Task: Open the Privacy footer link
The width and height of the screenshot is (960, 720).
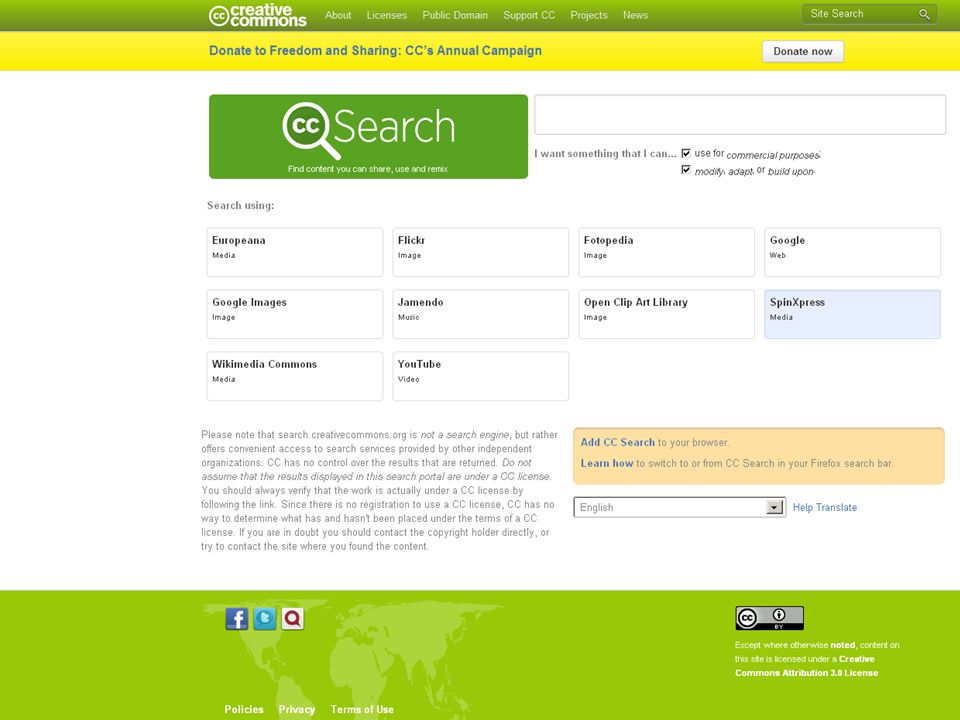Action: (x=296, y=710)
